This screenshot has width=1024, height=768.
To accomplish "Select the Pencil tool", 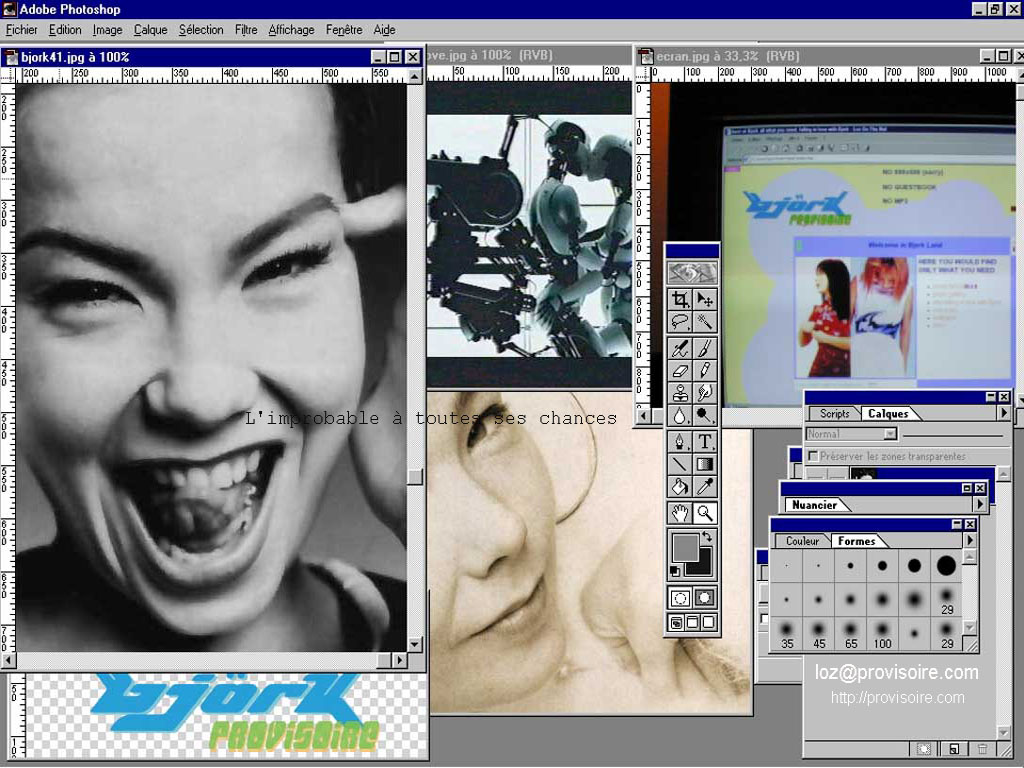I will pos(705,370).
